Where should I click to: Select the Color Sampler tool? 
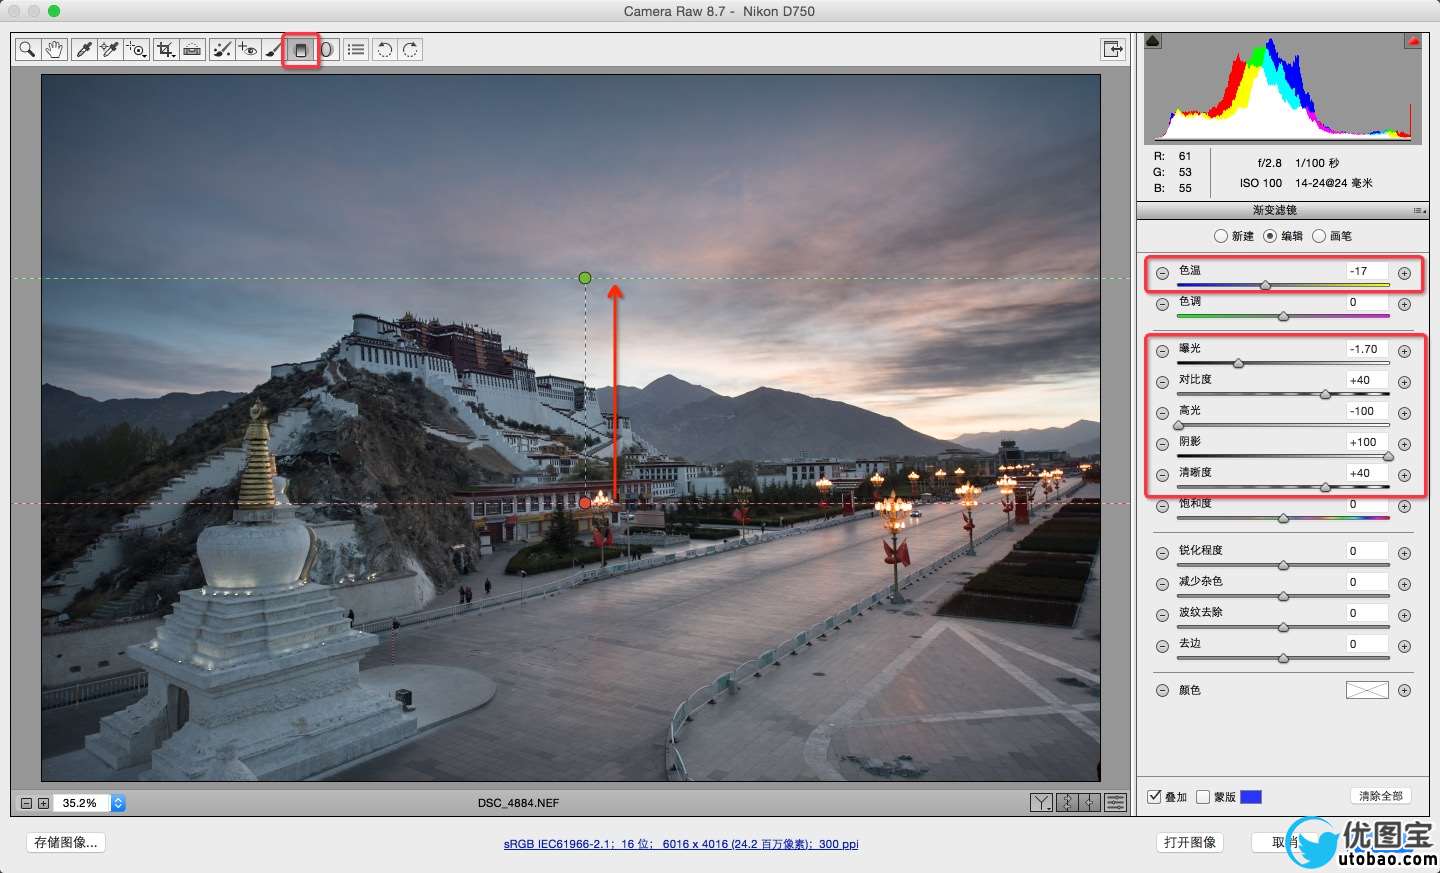pyautogui.click(x=110, y=49)
